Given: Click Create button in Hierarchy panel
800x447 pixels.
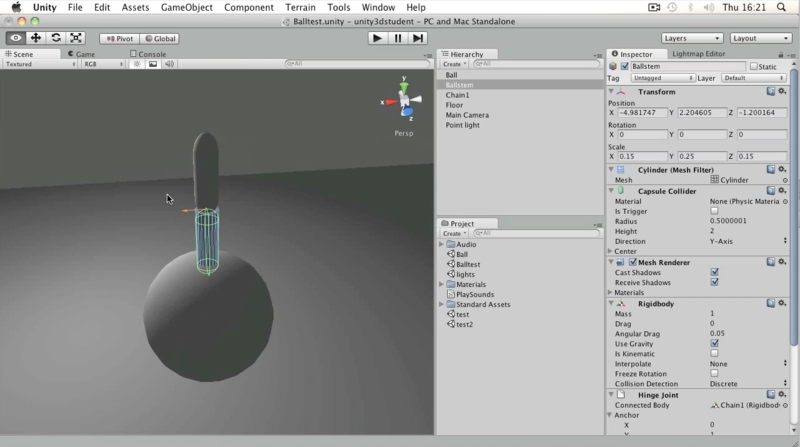Looking at the screenshot, I should pyautogui.click(x=454, y=64).
